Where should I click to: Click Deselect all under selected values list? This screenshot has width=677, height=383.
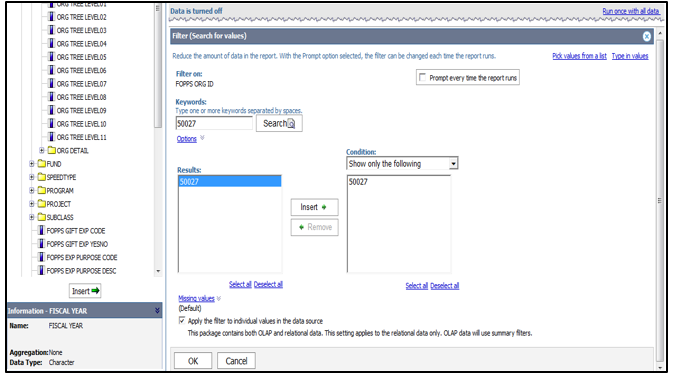[x=445, y=286]
